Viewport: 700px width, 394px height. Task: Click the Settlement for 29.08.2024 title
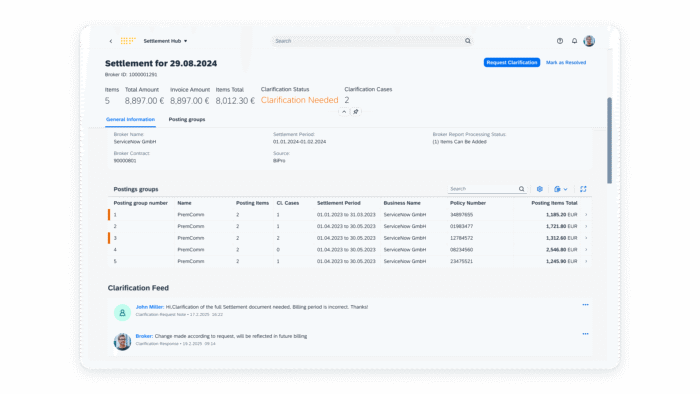[161, 63]
